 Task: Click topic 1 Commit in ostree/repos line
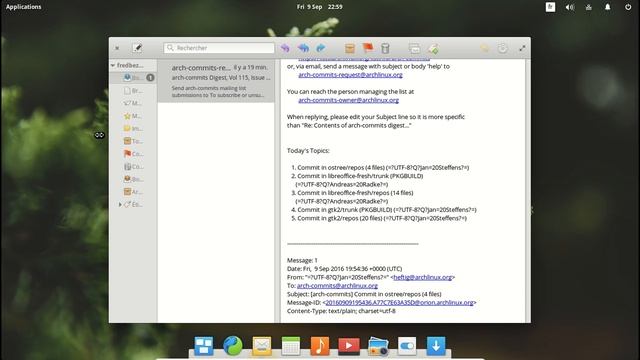pyautogui.click(x=380, y=167)
